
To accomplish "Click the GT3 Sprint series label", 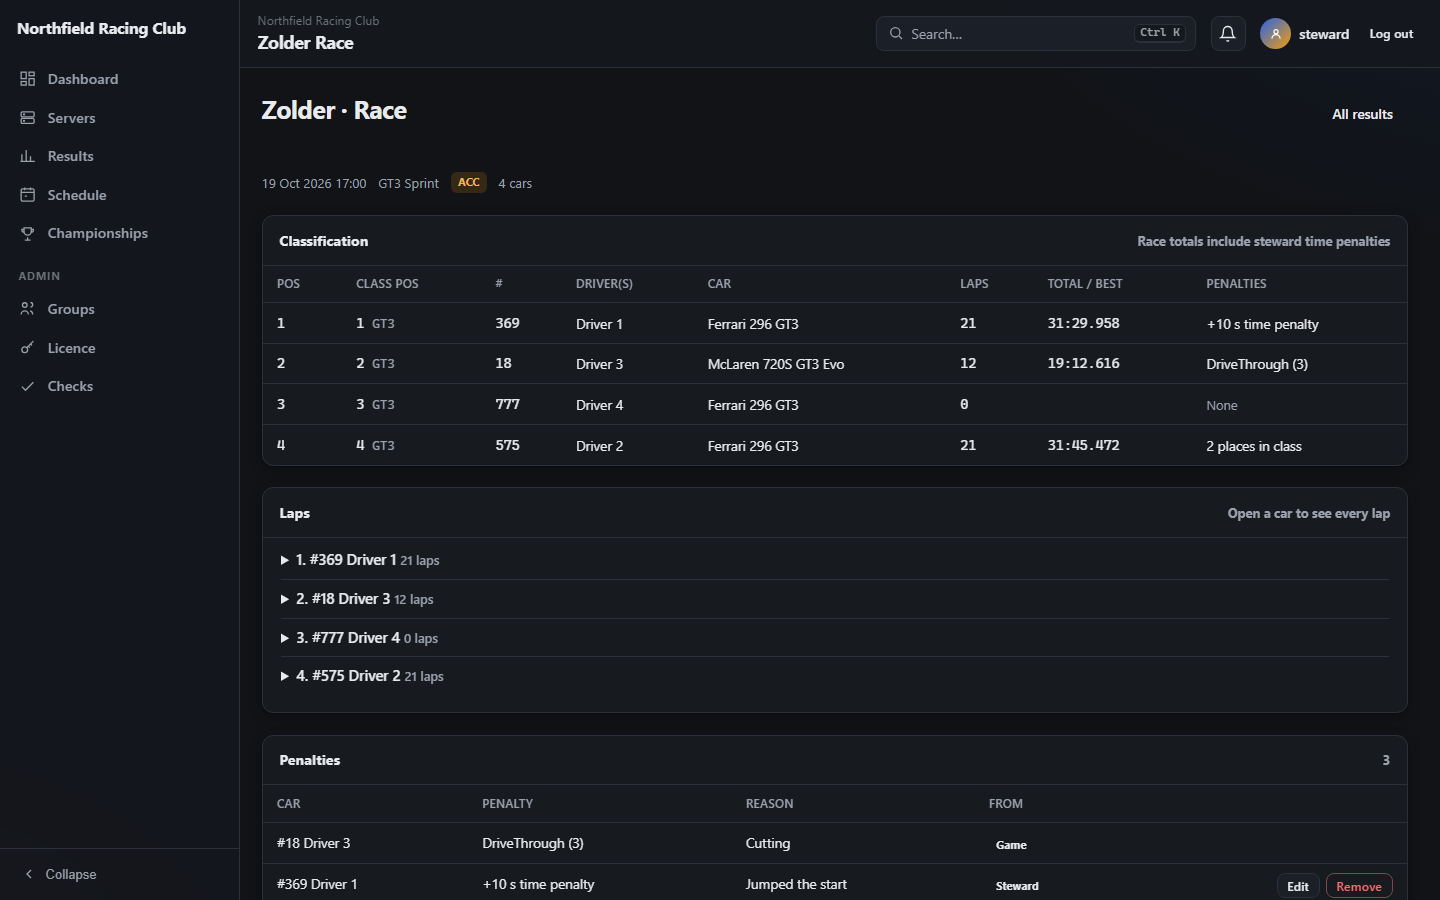I will point(408,183).
